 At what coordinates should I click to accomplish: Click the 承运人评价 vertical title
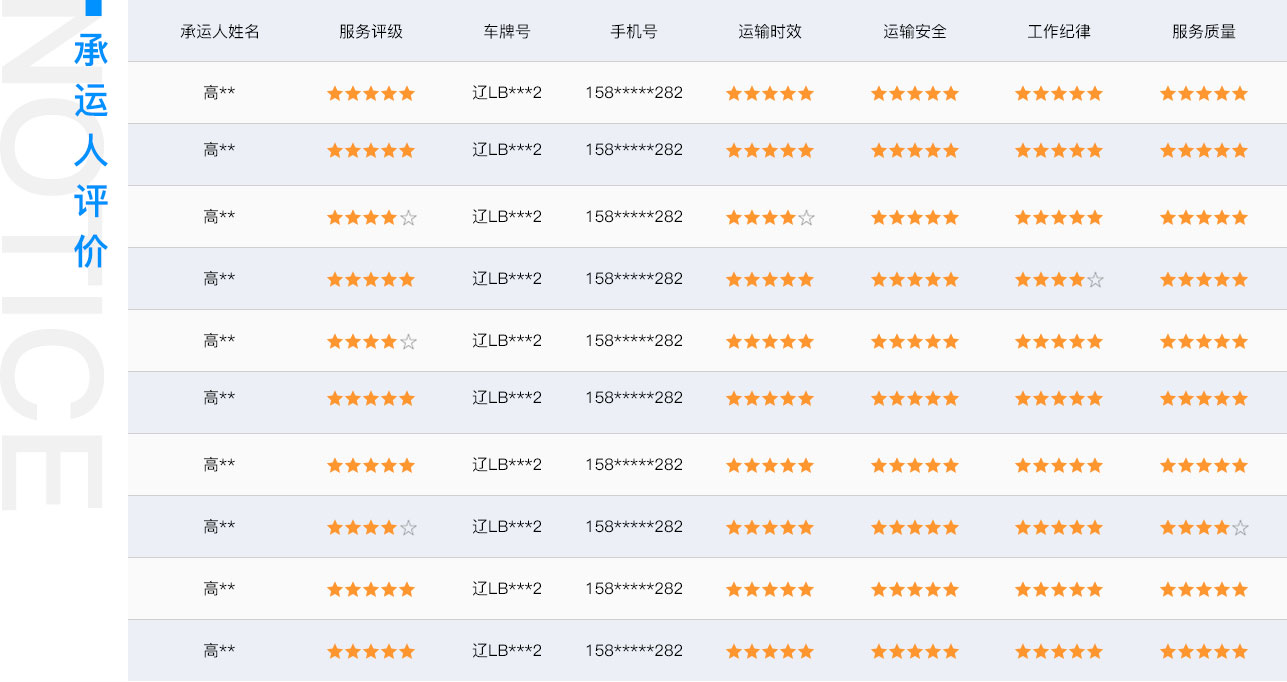click(91, 151)
